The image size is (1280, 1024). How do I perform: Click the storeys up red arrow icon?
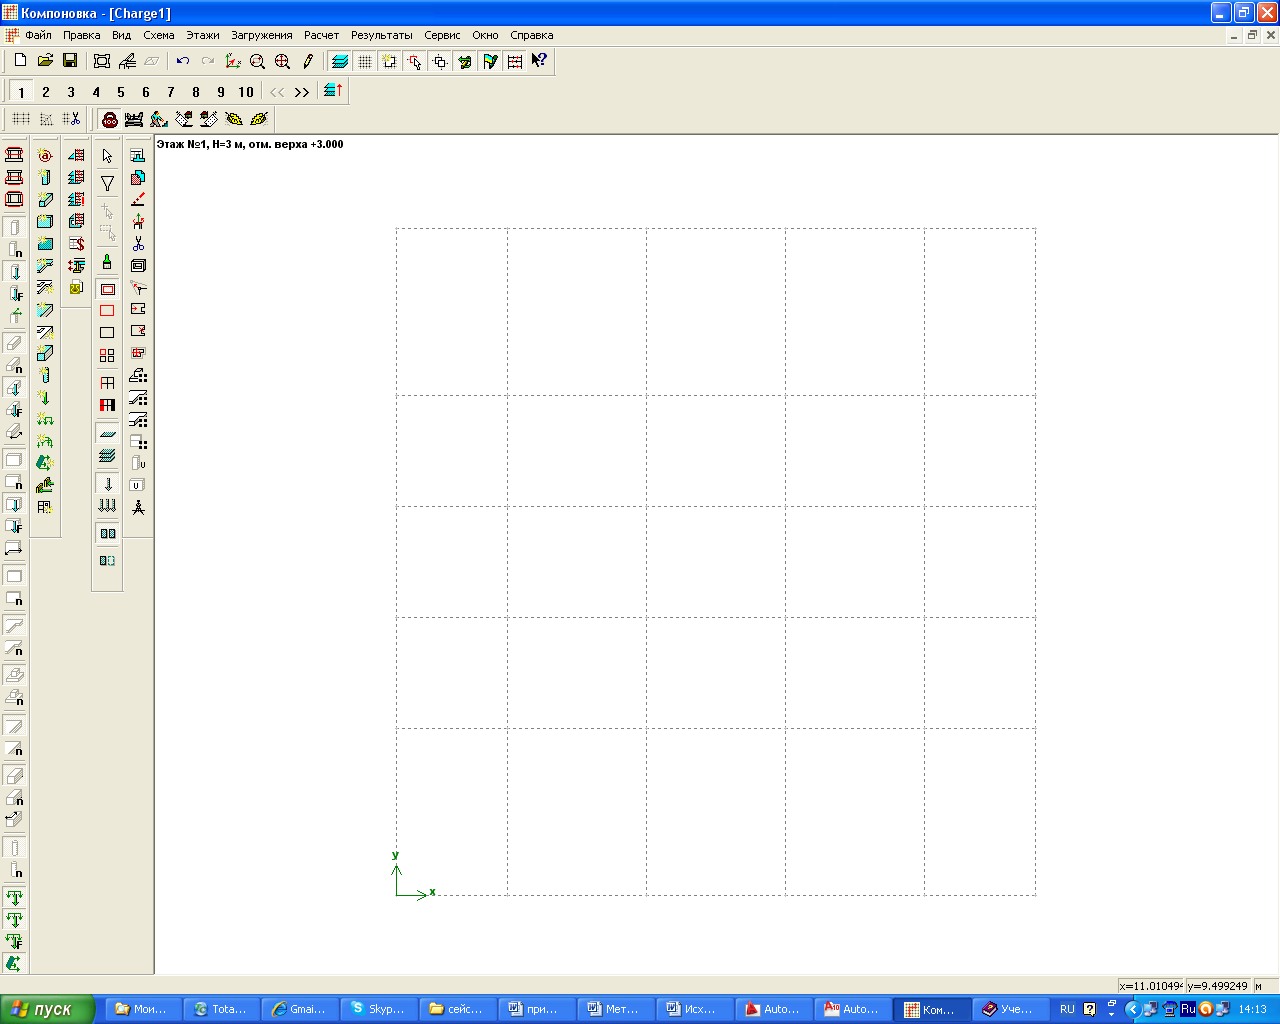coord(334,91)
